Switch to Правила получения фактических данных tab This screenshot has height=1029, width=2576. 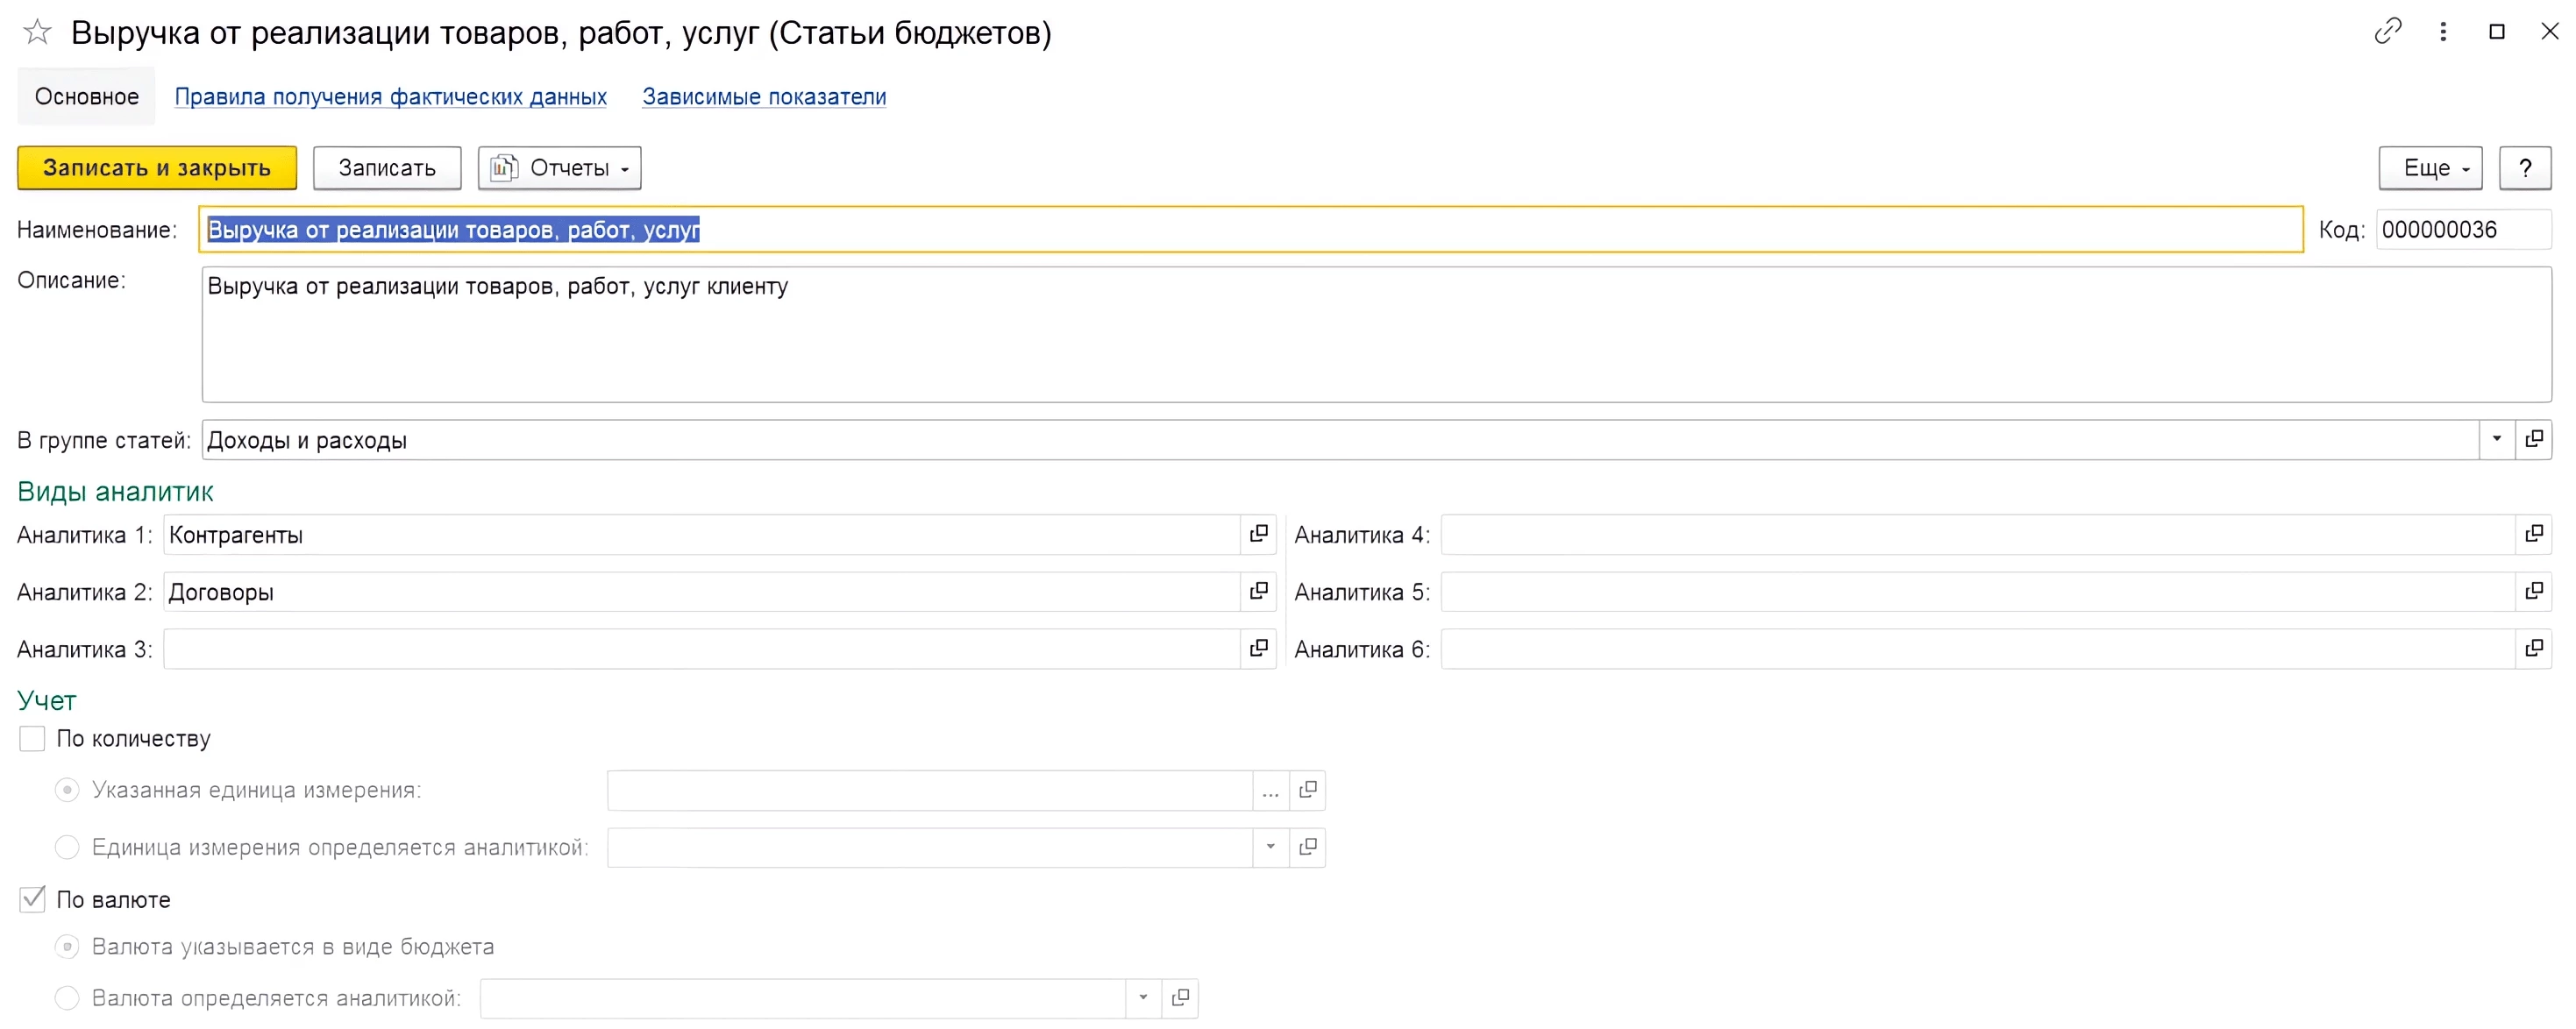390,97
